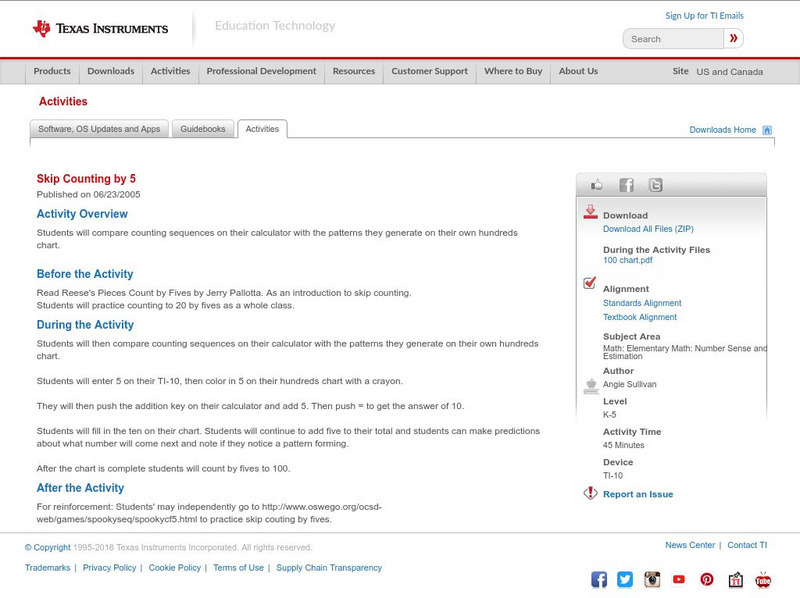Select the Activities tab
The height and width of the screenshot is (598, 800).
tap(262, 129)
